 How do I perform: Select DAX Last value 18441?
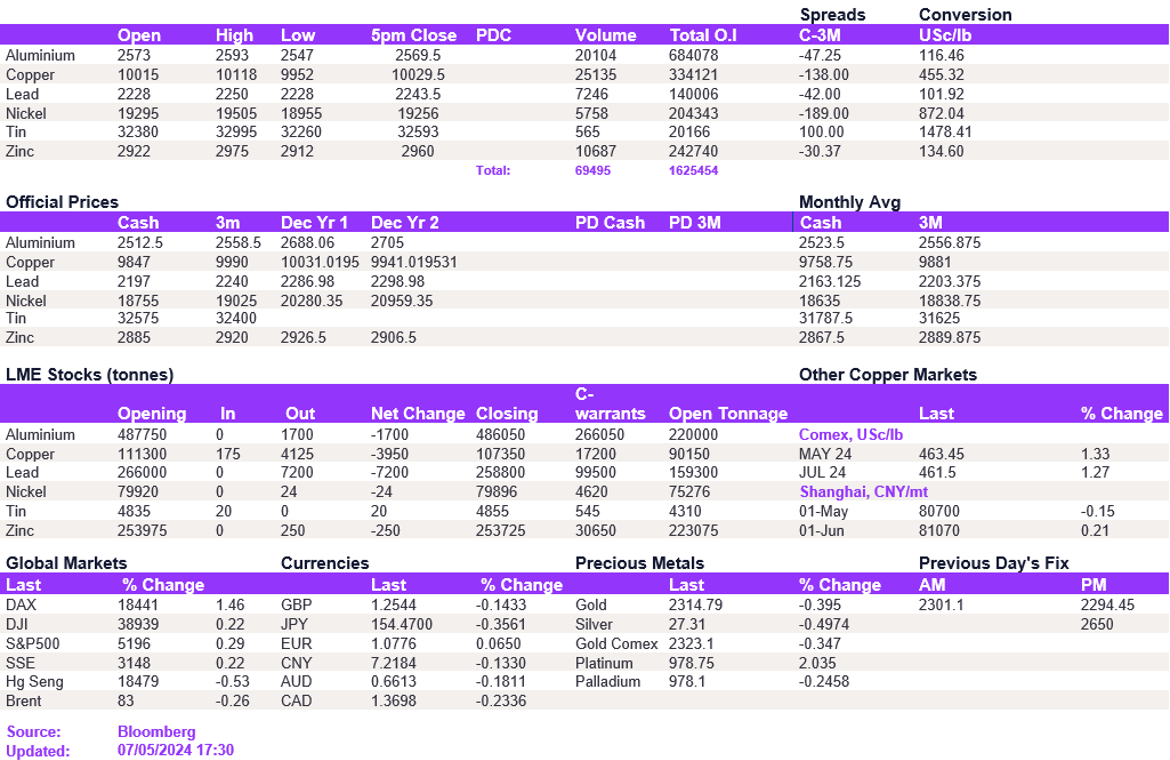[137, 606]
